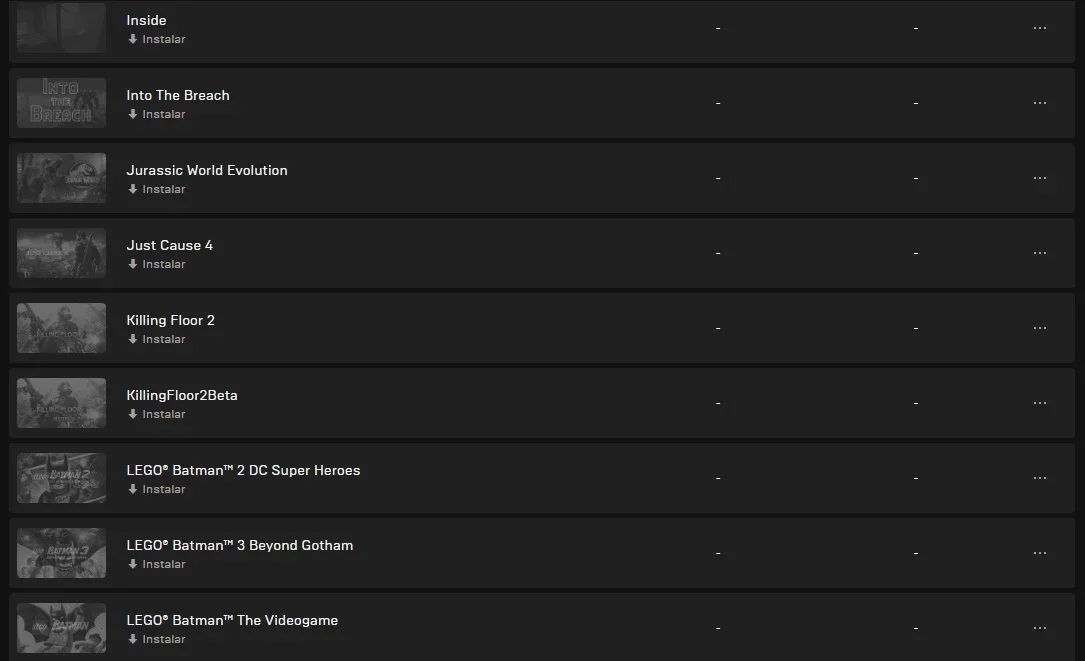1085x661 pixels.
Task: Click Instalar under Inside
Action: click(156, 39)
